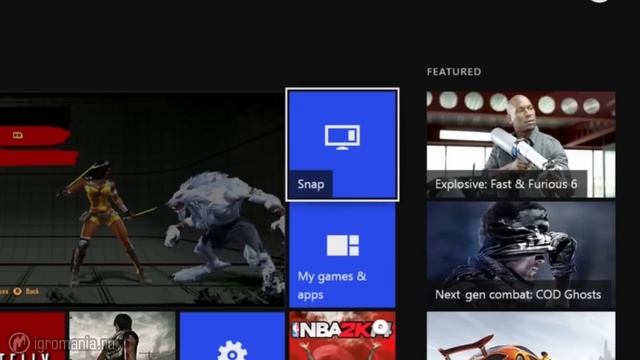Open the featured racing car tile

(521, 336)
